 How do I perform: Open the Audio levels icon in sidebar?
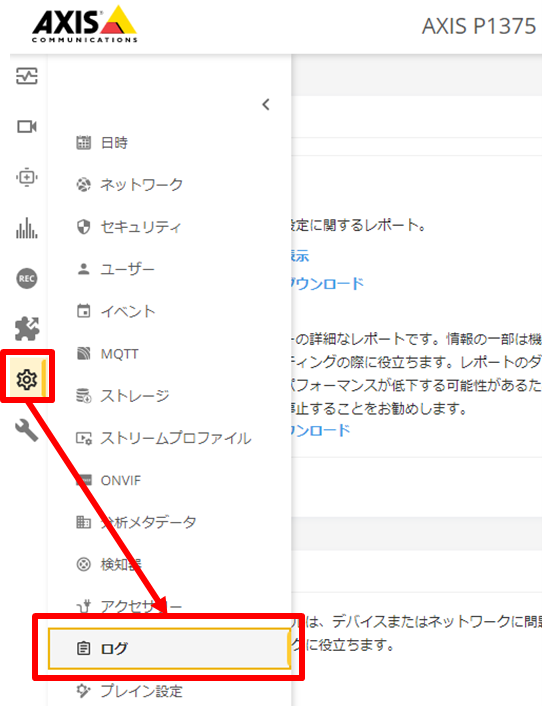click(x=27, y=228)
